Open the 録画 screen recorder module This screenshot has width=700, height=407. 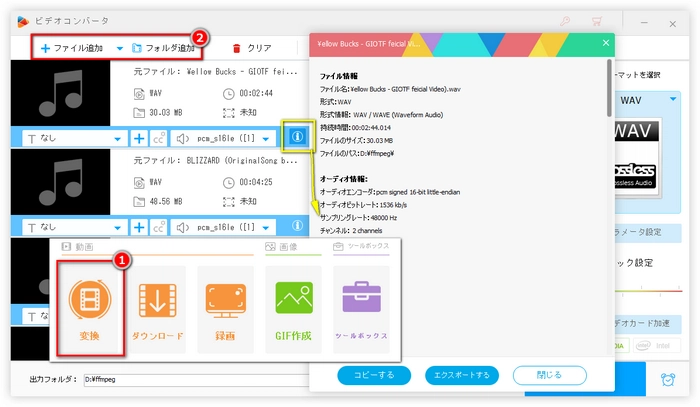click(x=225, y=309)
